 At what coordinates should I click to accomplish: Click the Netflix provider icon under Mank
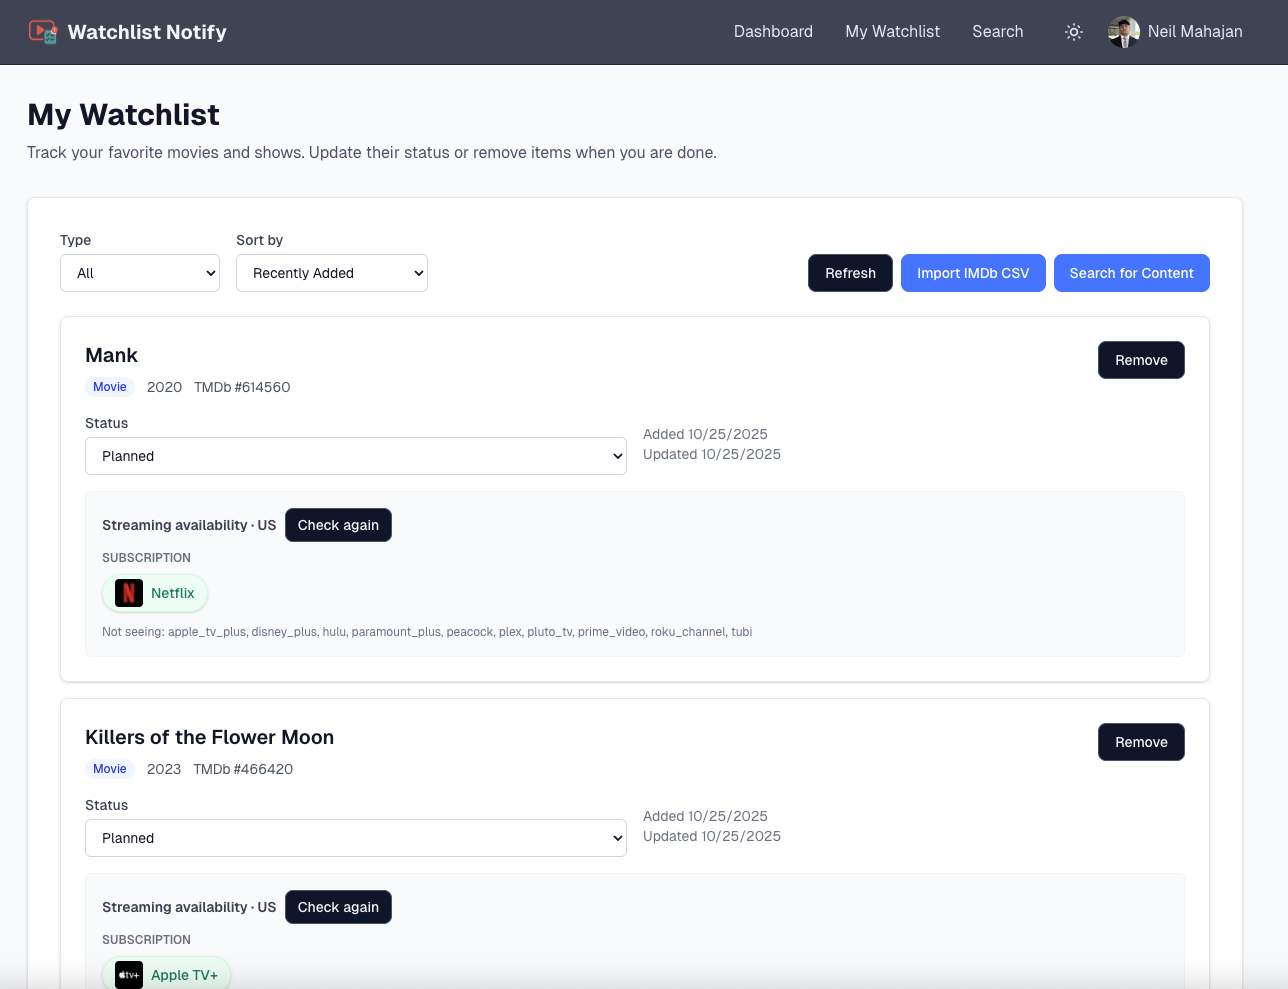128,592
